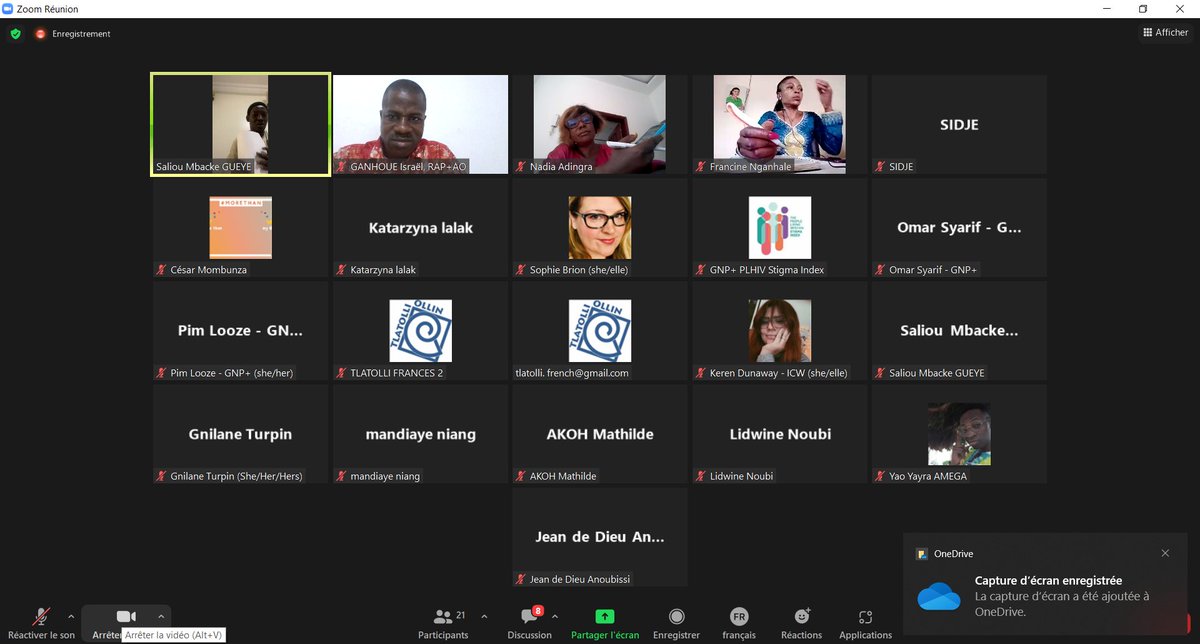Screen dimensions: 1200x644
Task: Click muted mic icon for Francine Nganhale
Action: pos(701,167)
